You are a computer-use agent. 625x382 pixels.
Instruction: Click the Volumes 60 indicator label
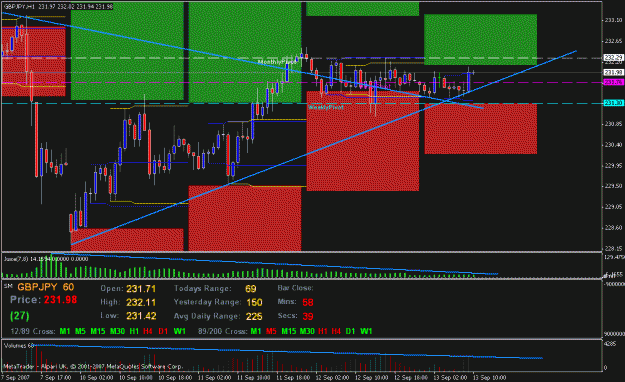pos(19,346)
